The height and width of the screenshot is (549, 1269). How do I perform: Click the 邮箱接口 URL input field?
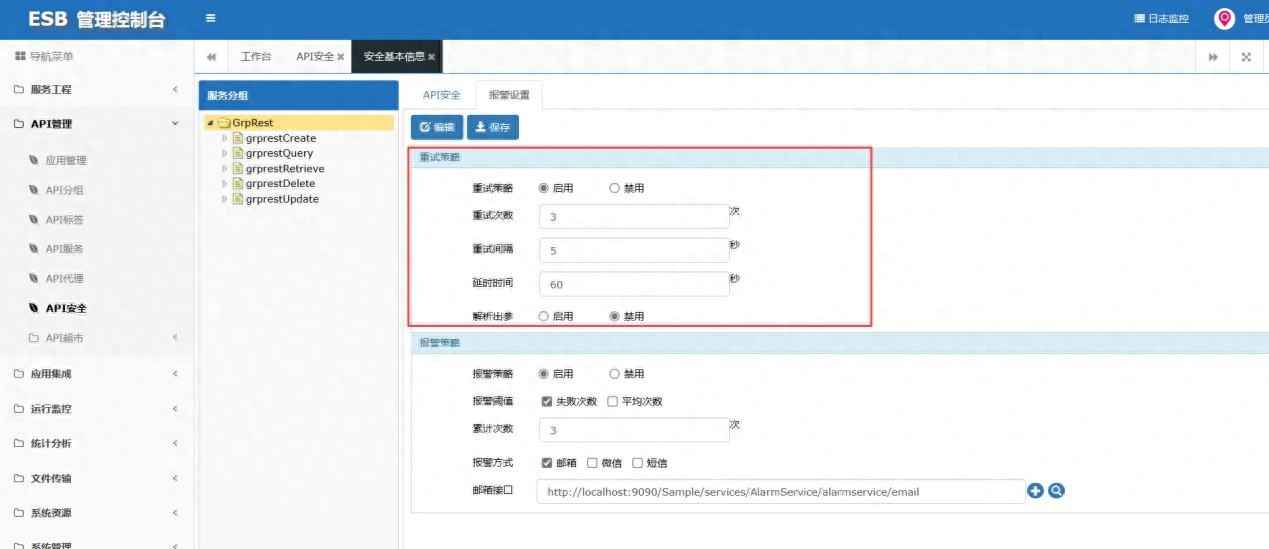click(x=781, y=492)
